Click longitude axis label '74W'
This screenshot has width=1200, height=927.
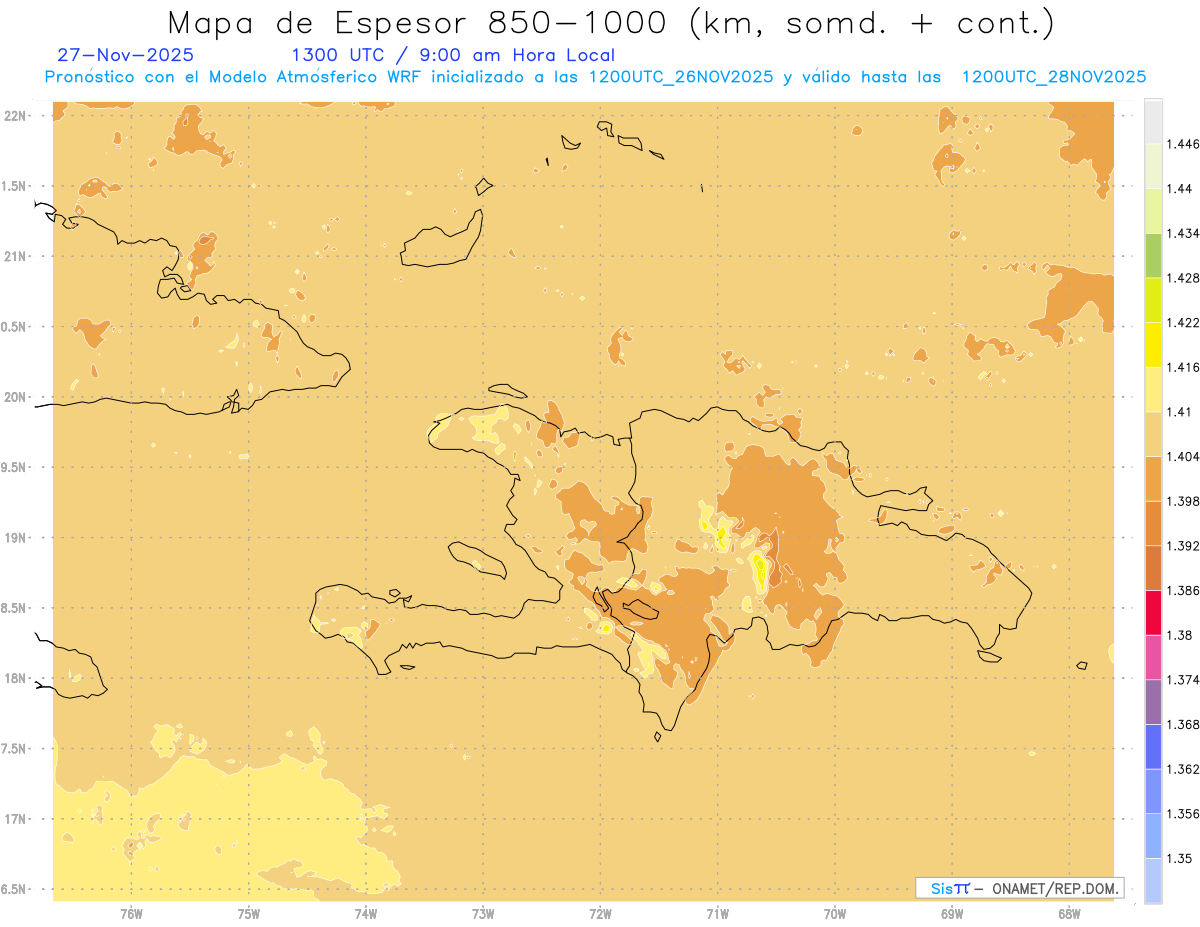365,913
